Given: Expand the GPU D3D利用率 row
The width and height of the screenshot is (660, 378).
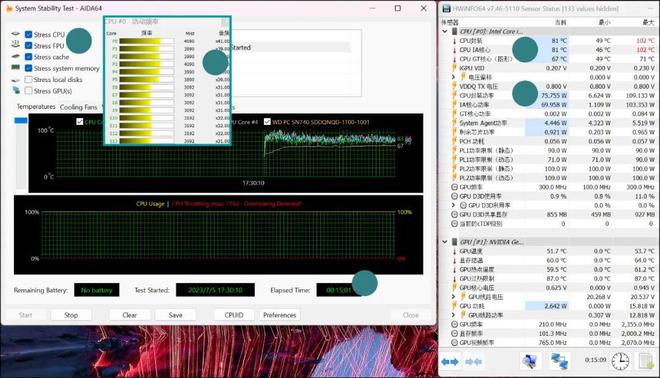Looking at the screenshot, I should tap(453, 205).
